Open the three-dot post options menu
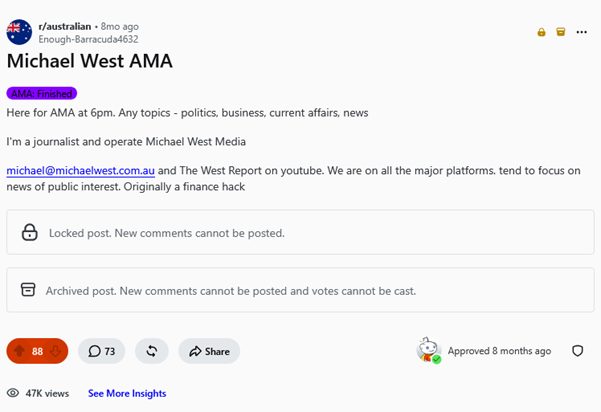 point(581,32)
